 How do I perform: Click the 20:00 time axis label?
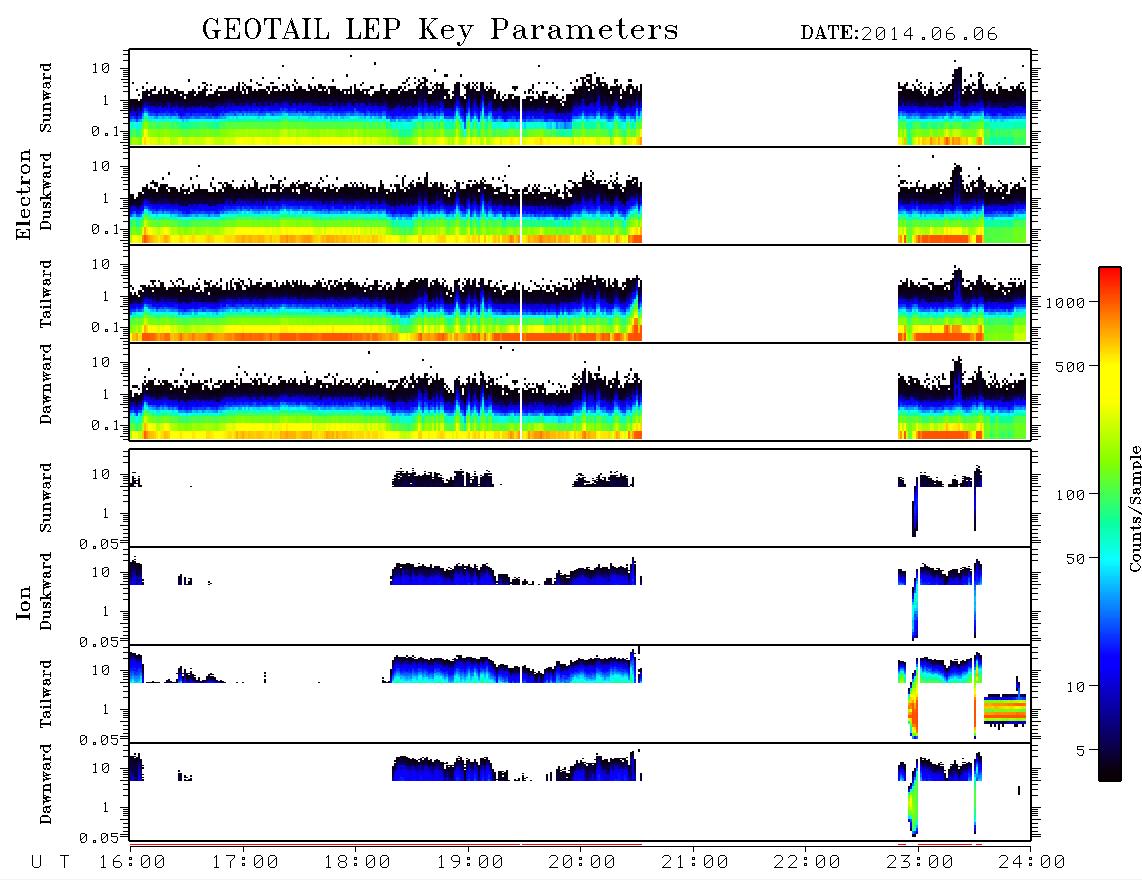click(582, 862)
